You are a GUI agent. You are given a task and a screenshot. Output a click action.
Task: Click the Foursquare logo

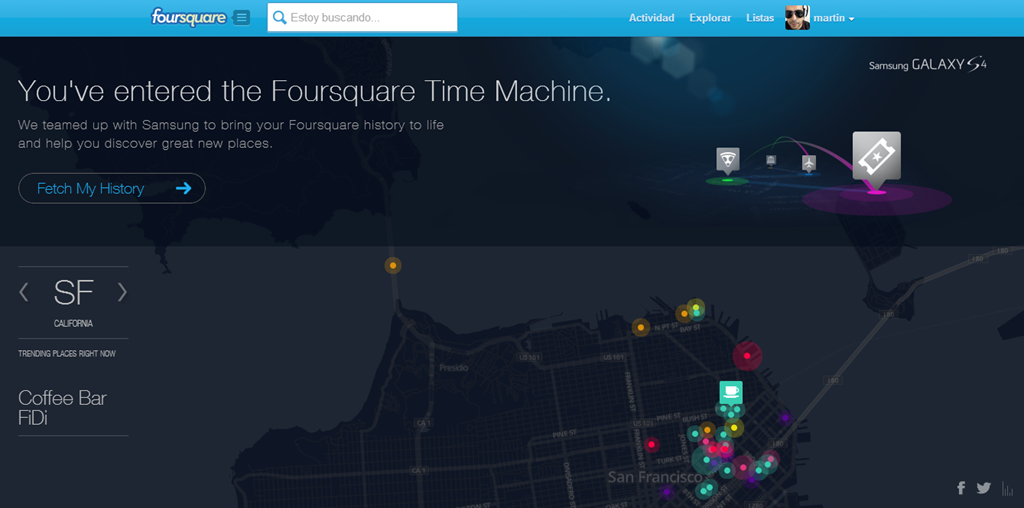click(x=189, y=18)
